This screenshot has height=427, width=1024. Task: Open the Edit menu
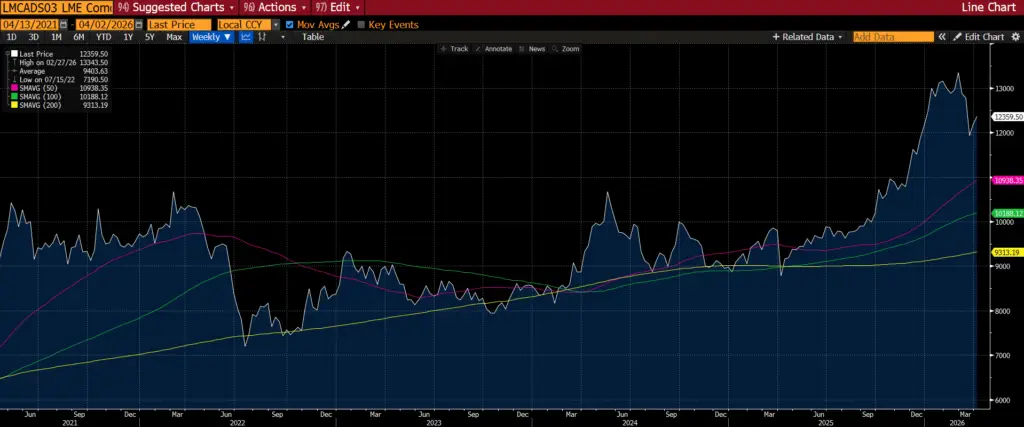coord(337,7)
